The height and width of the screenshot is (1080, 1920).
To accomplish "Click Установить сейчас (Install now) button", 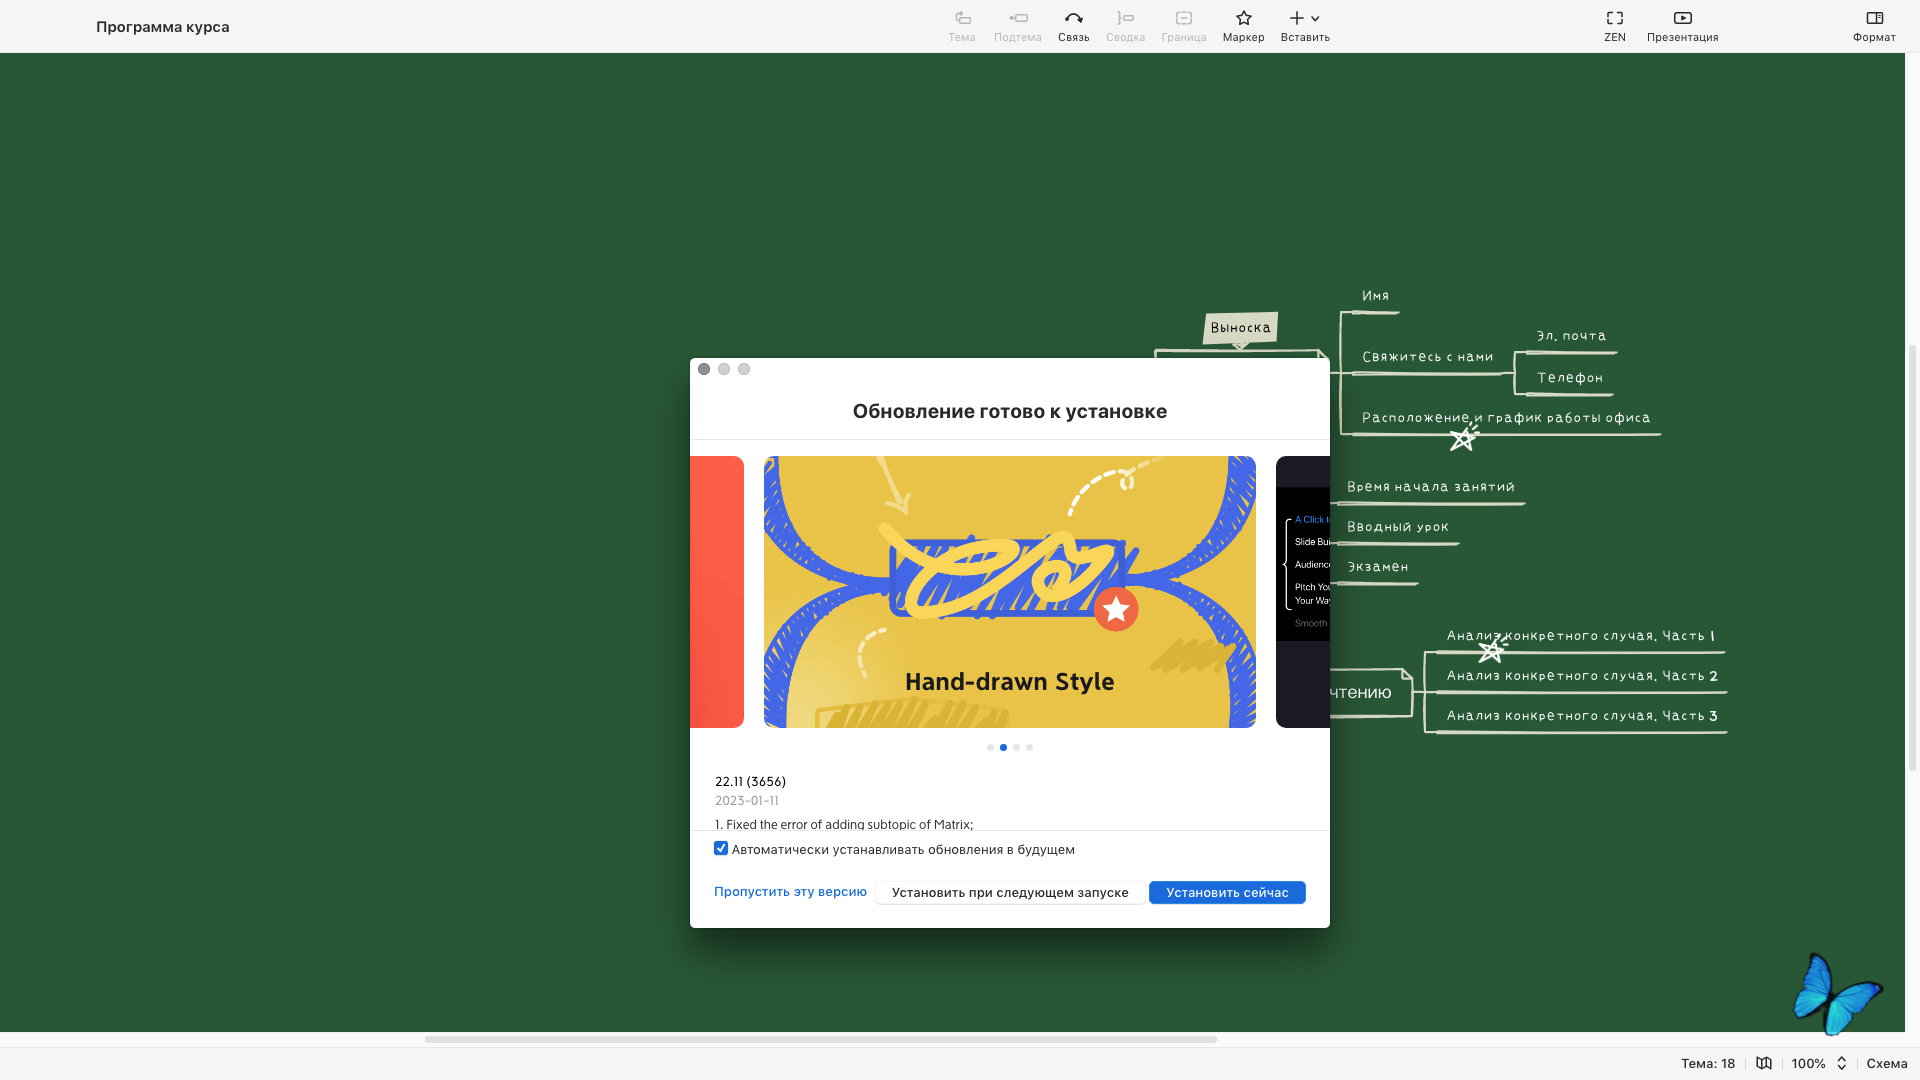I will [x=1227, y=892].
